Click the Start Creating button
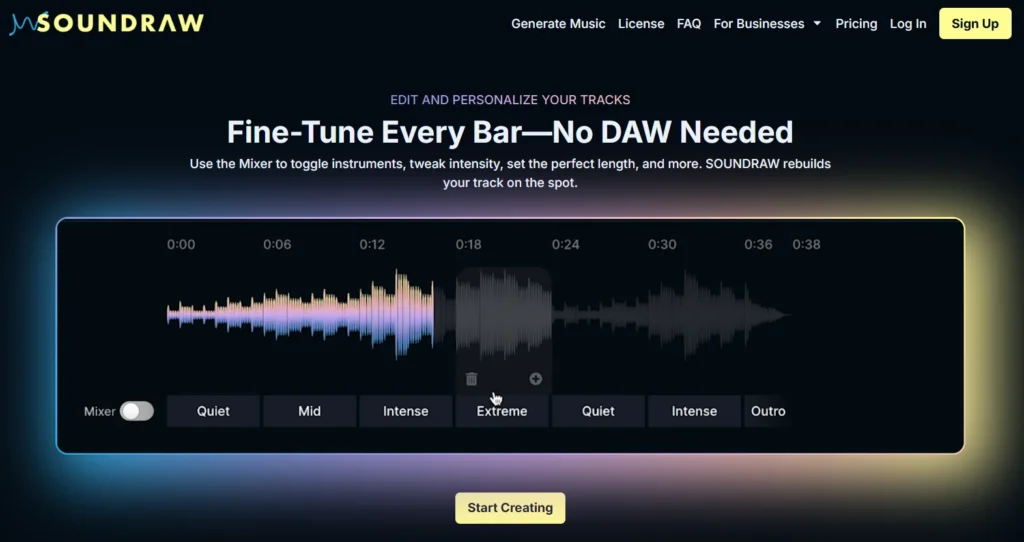 point(510,507)
